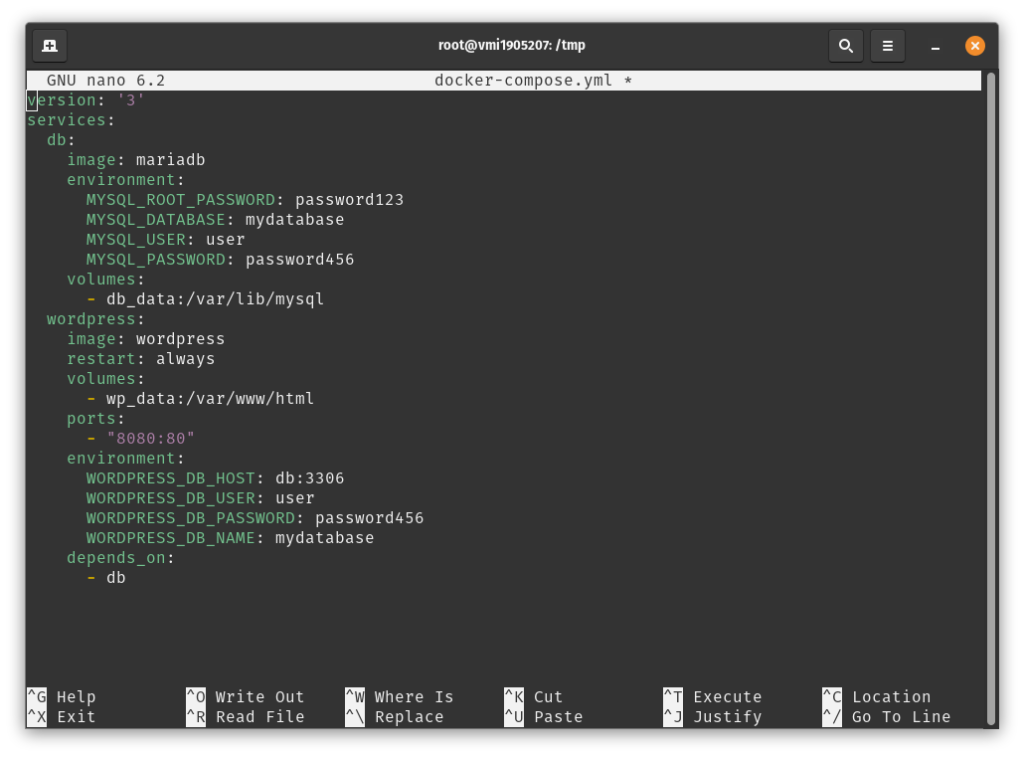Click the volumes: key under db
Image resolution: width=1024 pixels, height=757 pixels.
pos(105,280)
